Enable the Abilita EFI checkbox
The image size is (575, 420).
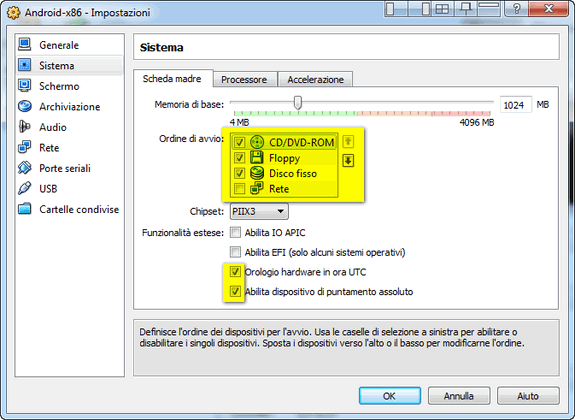tap(235, 252)
